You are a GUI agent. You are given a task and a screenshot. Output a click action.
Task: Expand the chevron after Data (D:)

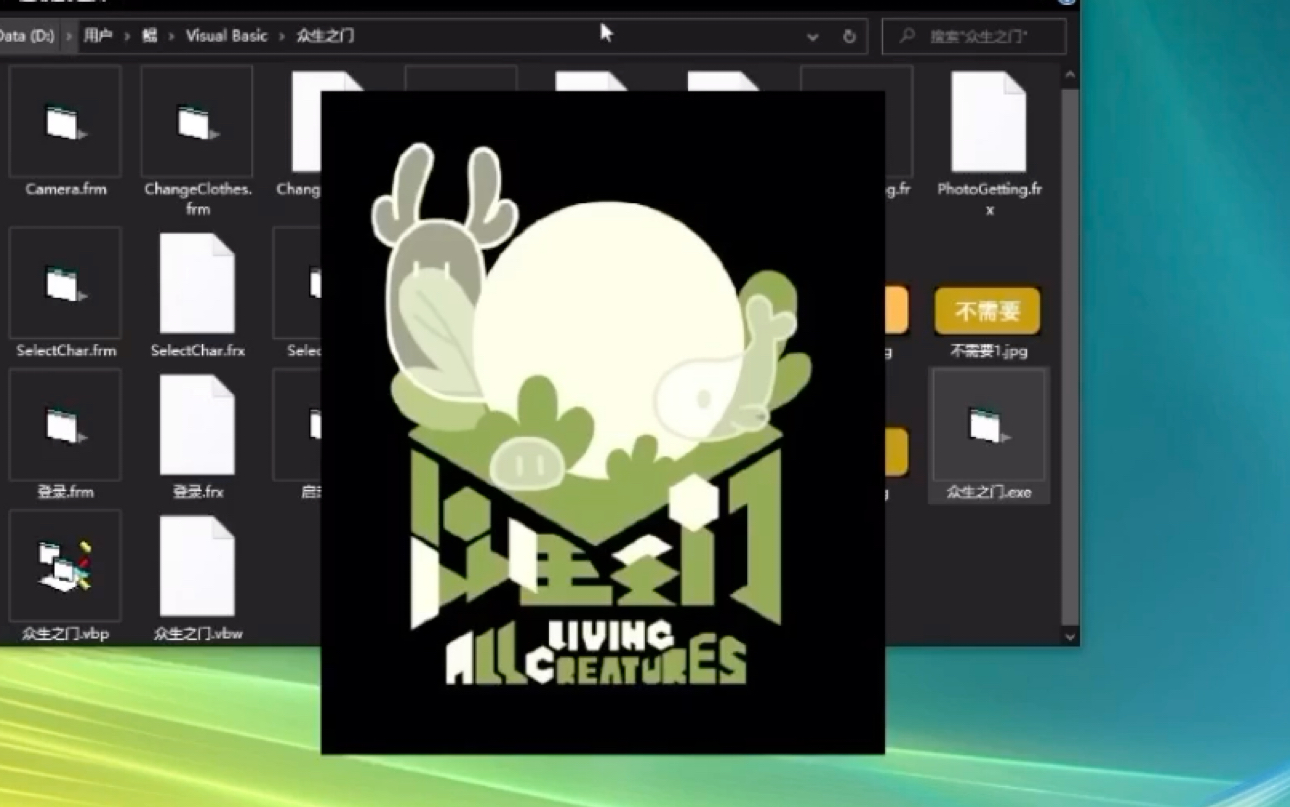coord(69,36)
